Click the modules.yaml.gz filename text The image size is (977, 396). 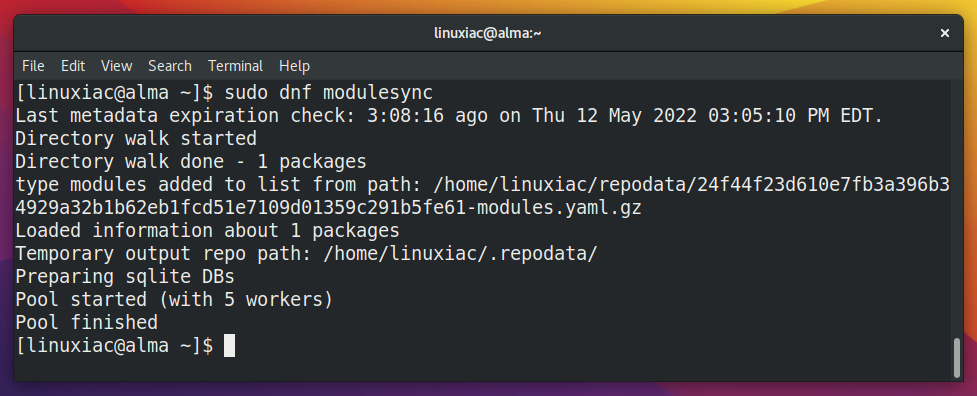click(x=559, y=208)
